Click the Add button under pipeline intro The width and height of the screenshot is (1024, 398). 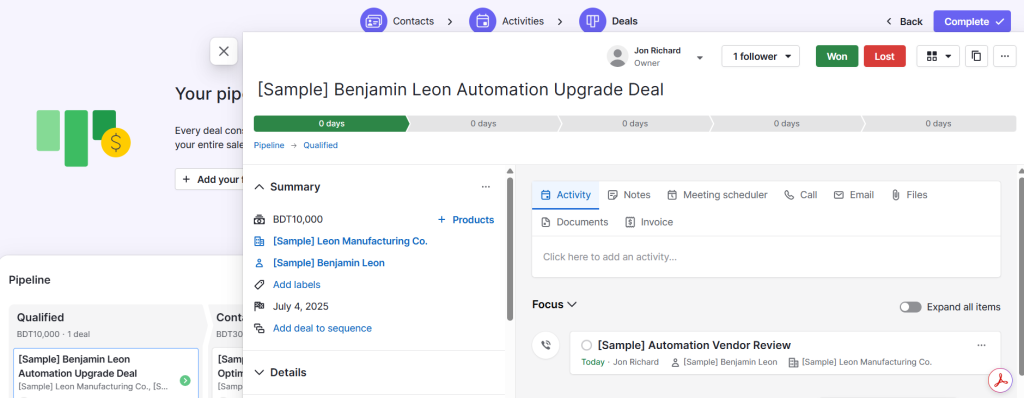pos(210,179)
